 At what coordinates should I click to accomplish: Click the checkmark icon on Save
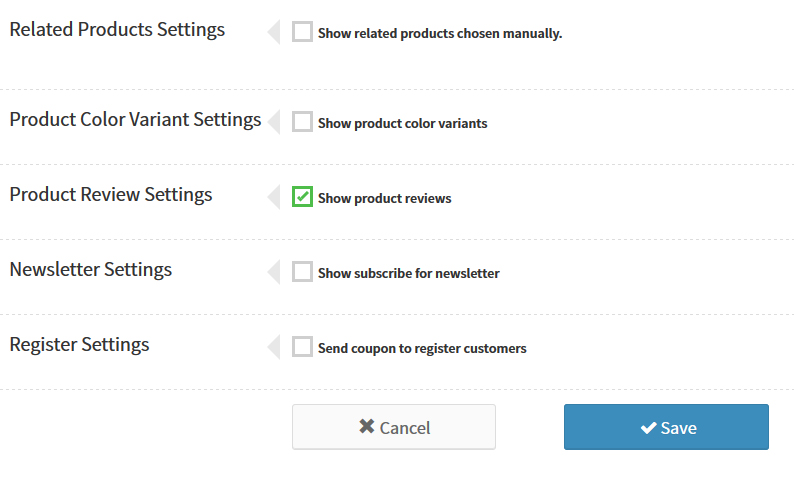click(x=648, y=428)
